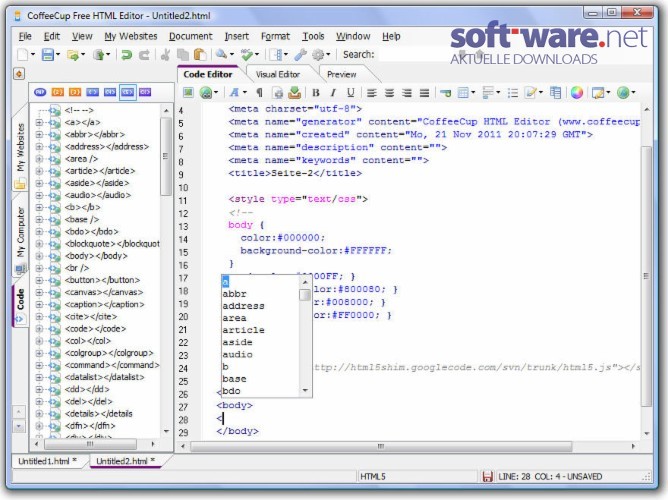Align text left
Image resolution: width=668 pixels, height=500 pixels.
tap(372, 92)
